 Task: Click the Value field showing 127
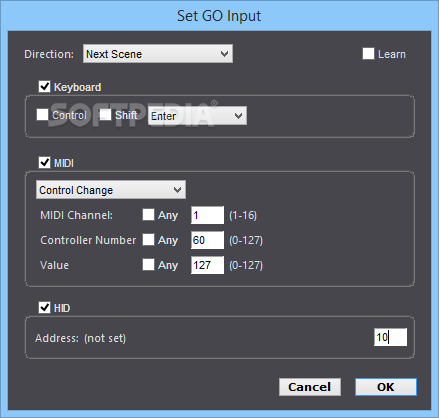pyautogui.click(x=207, y=265)
